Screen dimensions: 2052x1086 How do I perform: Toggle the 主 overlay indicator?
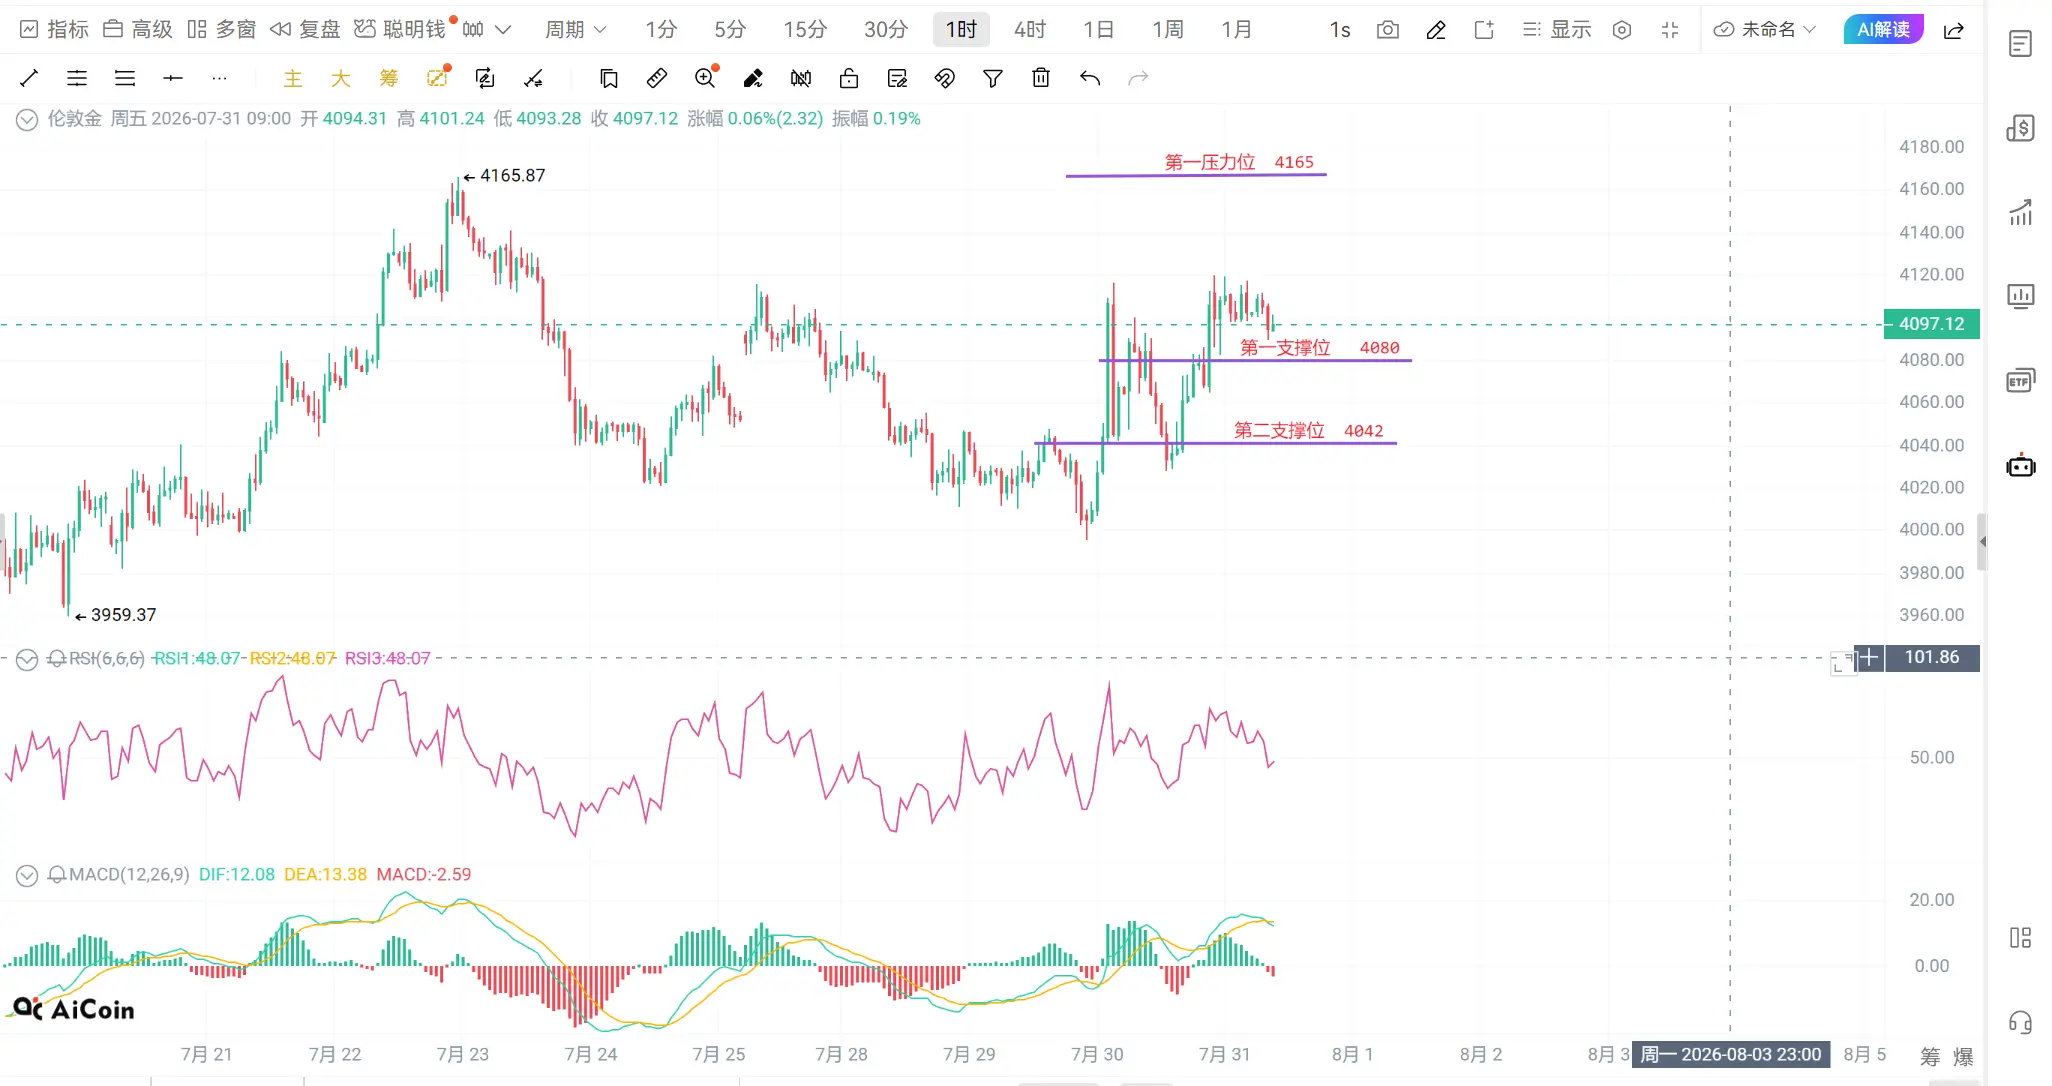click(x=293, y=78)
